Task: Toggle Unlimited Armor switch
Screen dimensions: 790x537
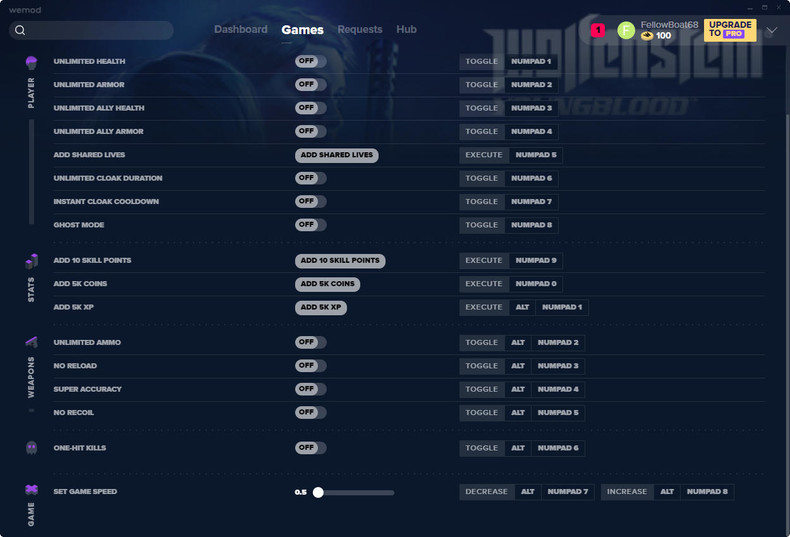Action: point(310,85)
